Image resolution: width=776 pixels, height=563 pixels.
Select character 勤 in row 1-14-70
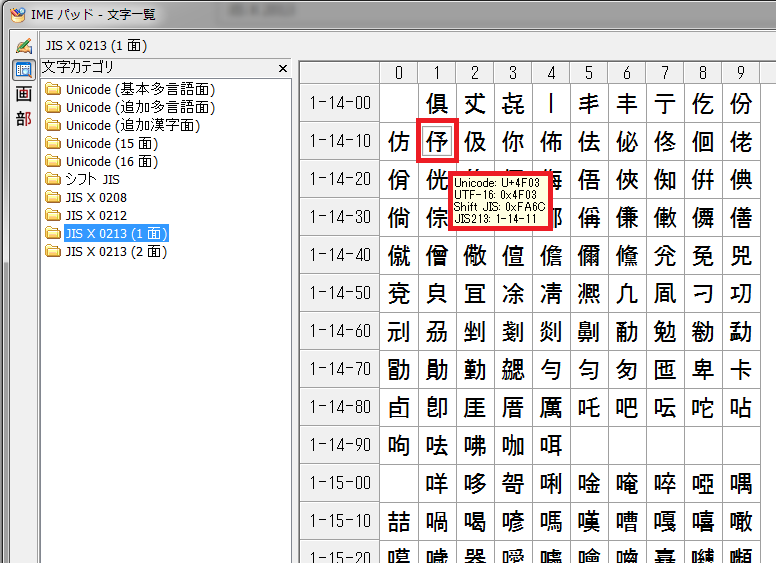point(475,370)
